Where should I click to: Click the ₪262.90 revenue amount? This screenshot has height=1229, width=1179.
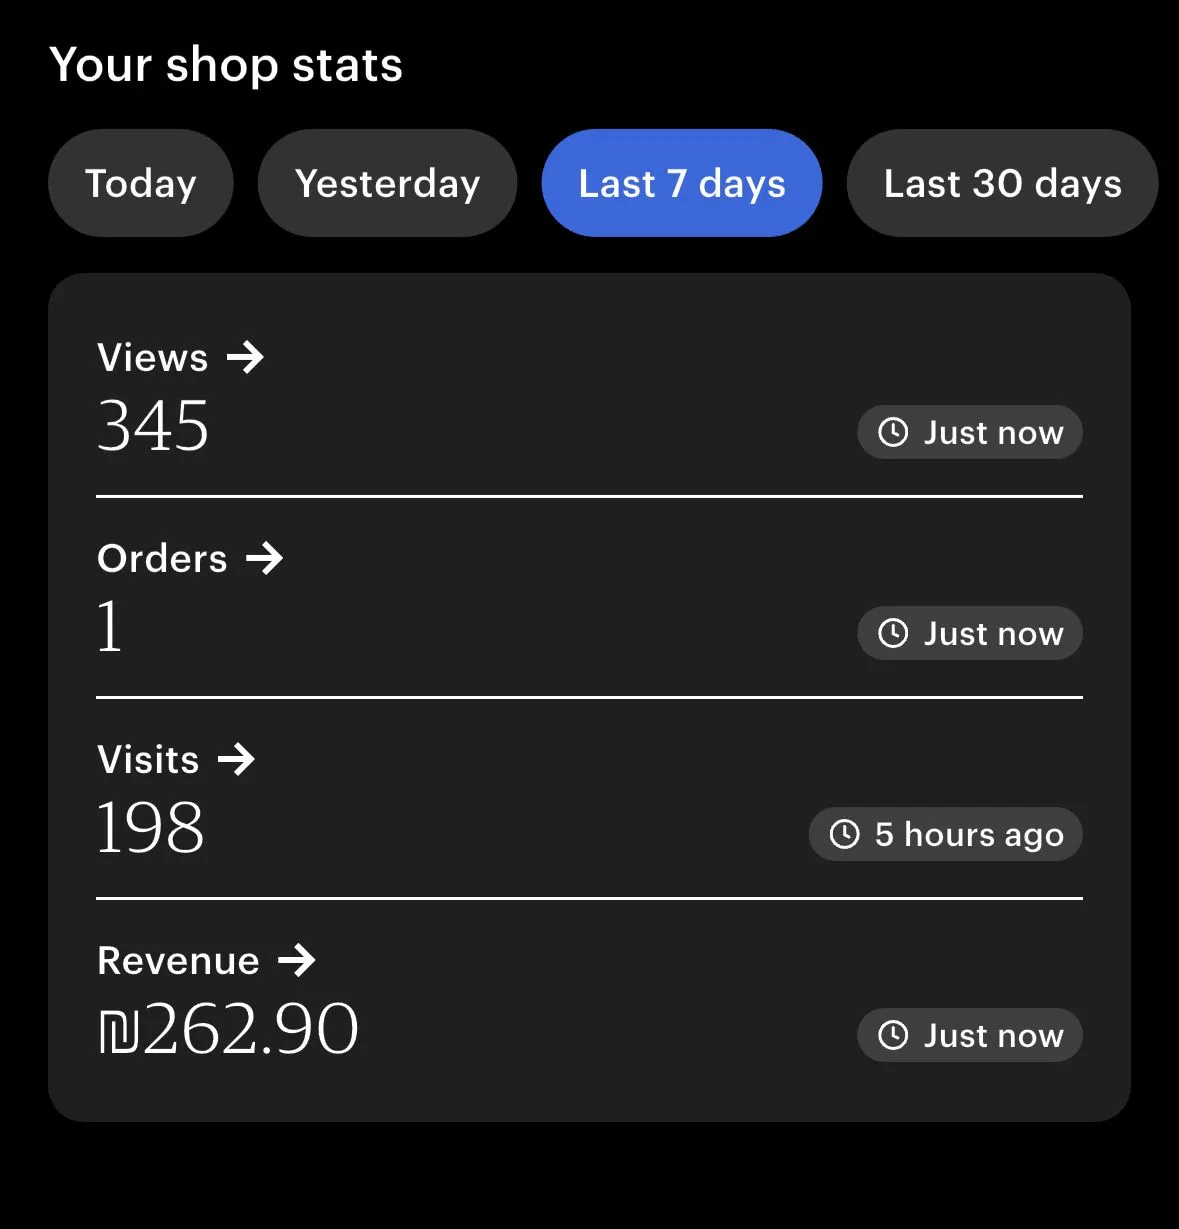click(x=229, y=1030)
